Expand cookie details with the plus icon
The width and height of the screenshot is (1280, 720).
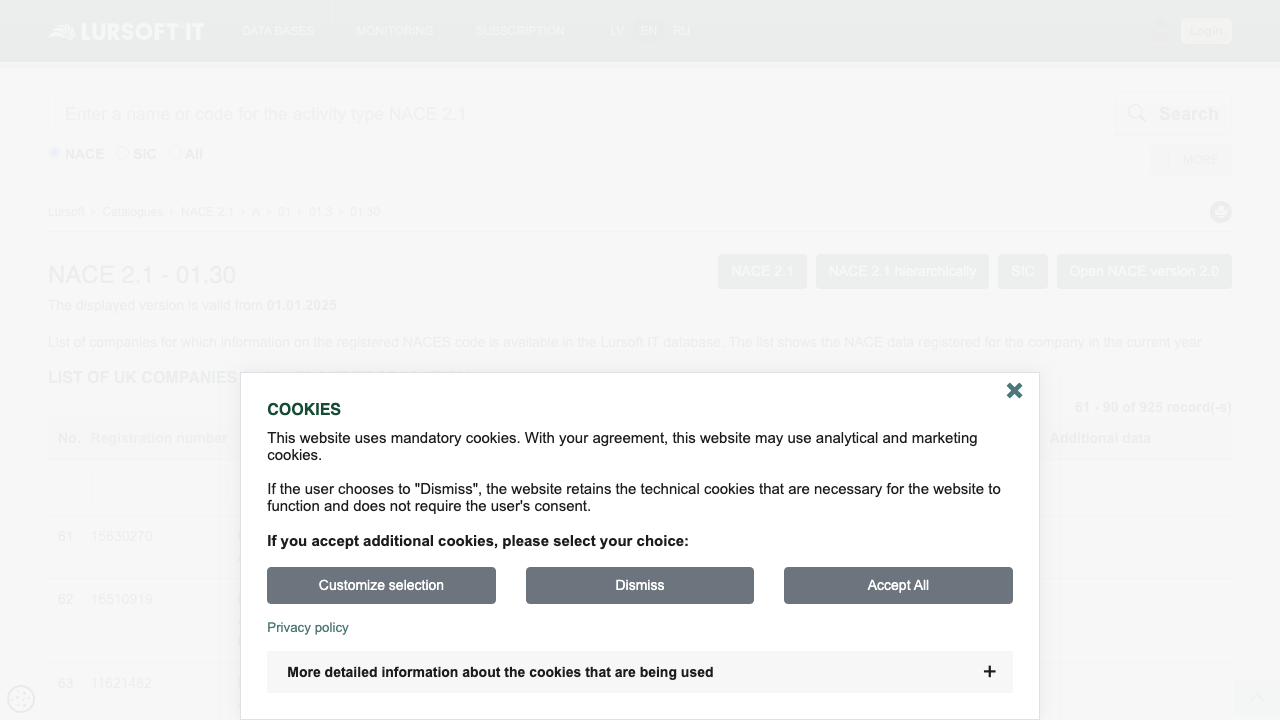click(989, 671)
